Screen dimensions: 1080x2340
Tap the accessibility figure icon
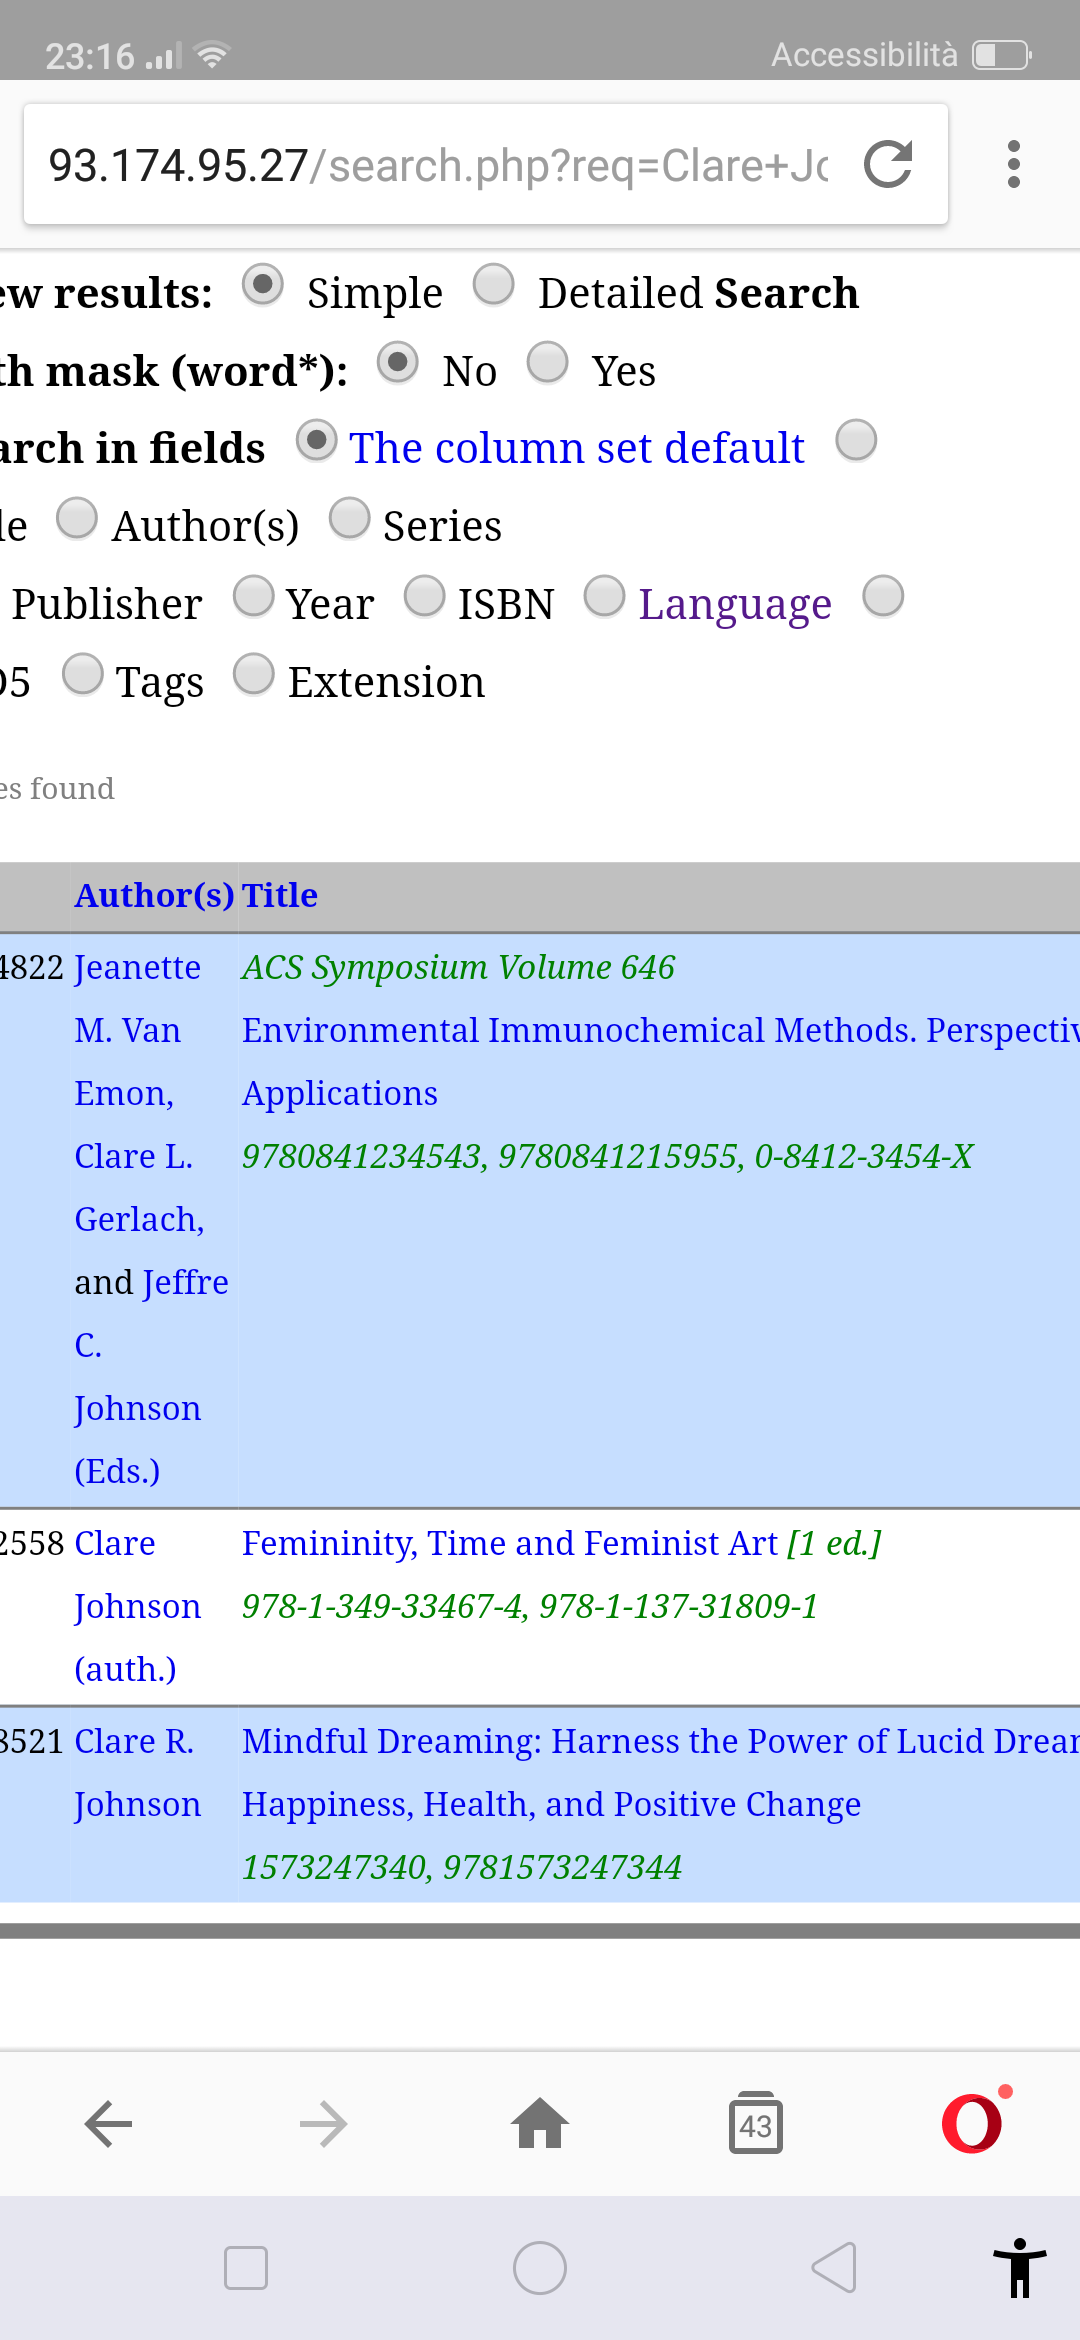(x=1019, y=2268)
